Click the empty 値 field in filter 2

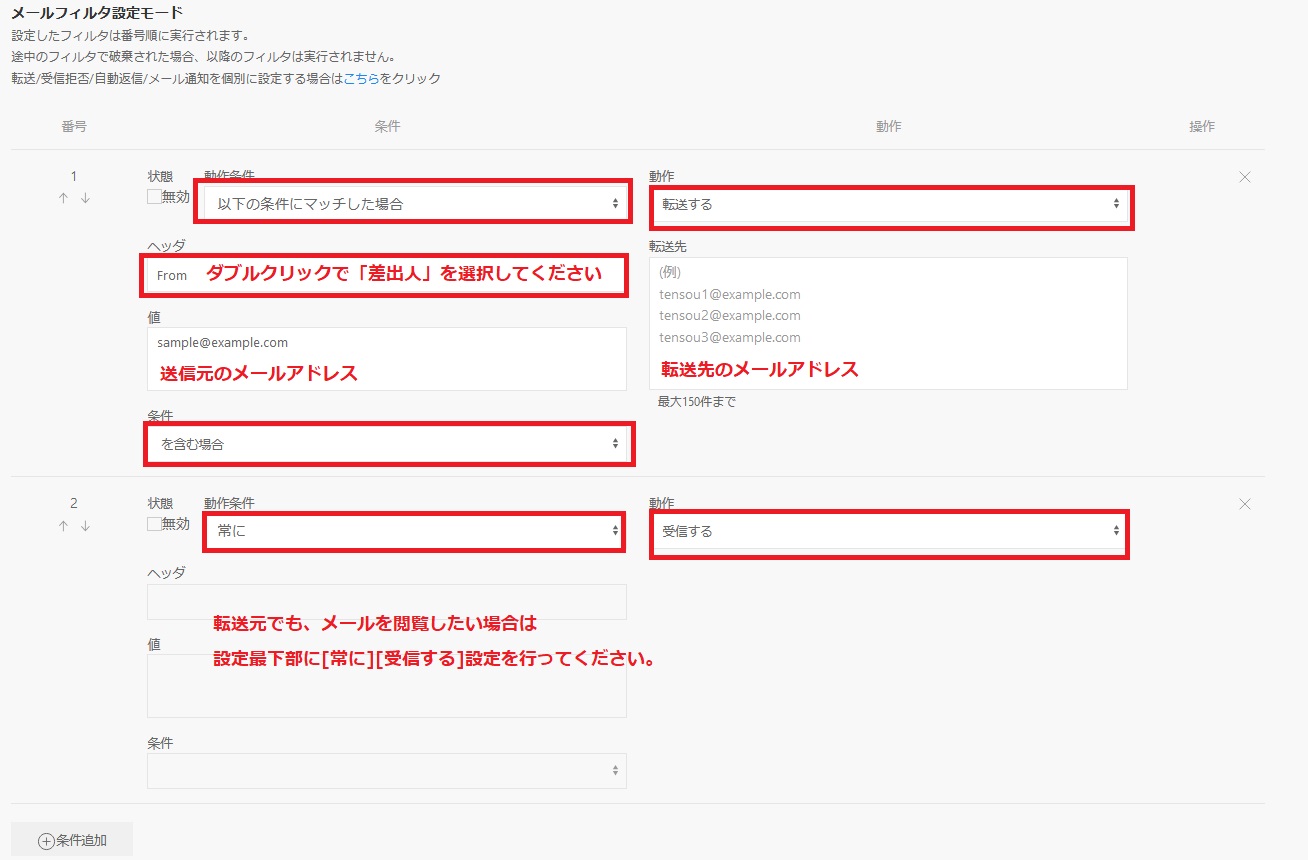(387, 686)
